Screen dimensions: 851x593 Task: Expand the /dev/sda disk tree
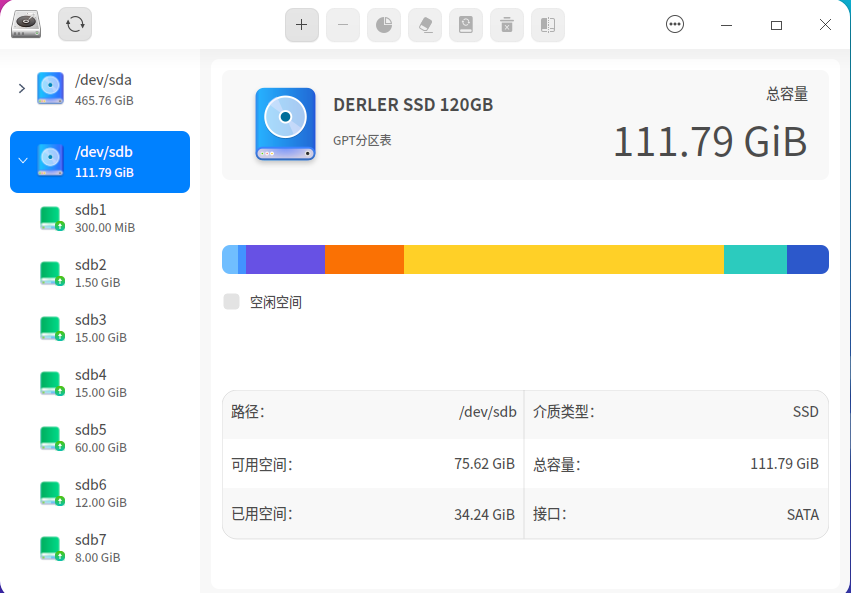coord(22,88)
